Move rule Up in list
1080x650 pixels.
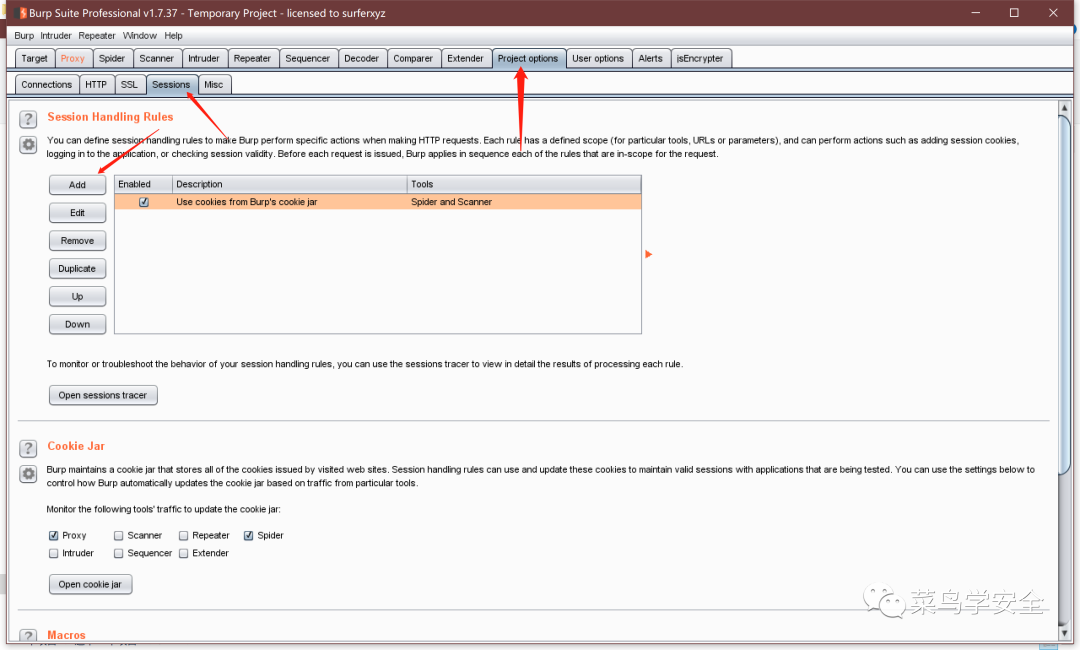click(x=77, y=297)
